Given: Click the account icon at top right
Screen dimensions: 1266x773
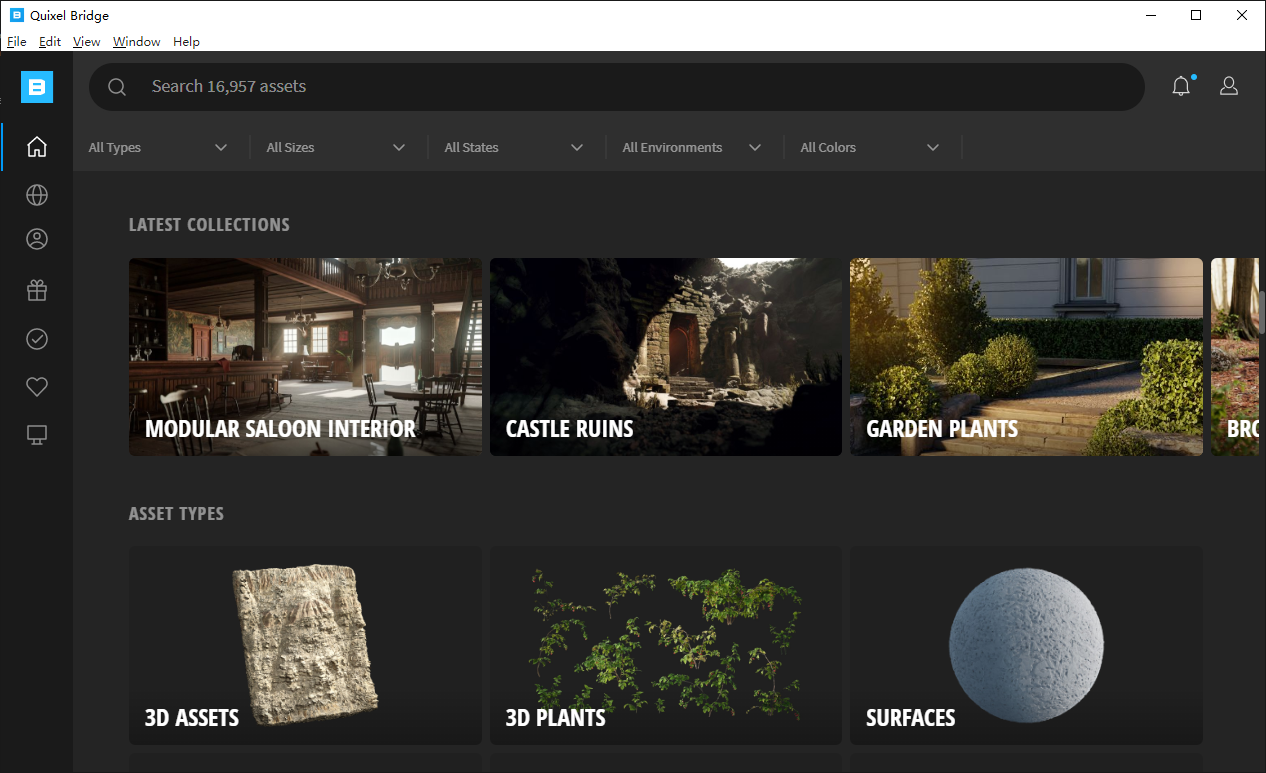Looking at the screenshot, I should (1229, 87).
